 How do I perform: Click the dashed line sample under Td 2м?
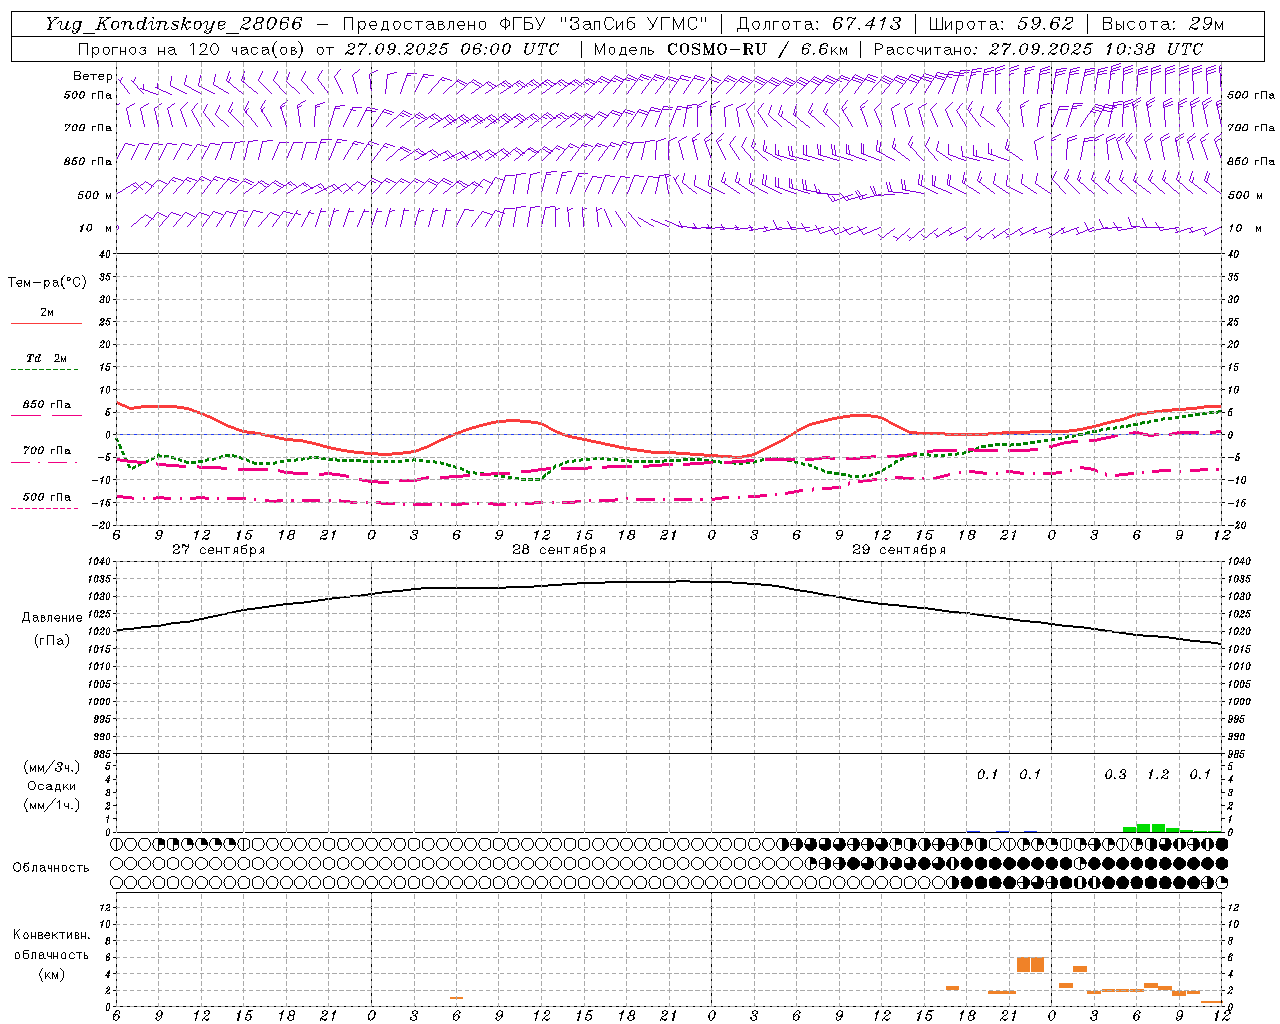(44, 370)
